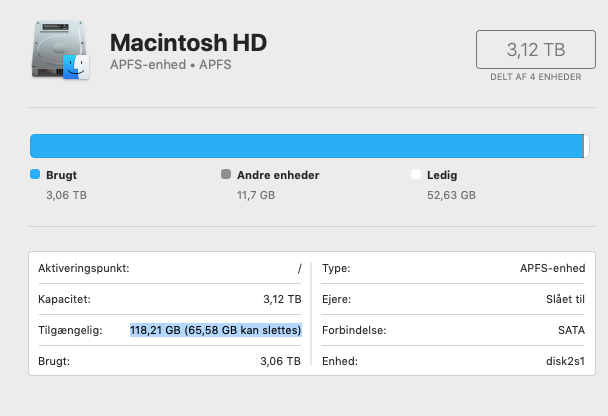Viewport: 608px width, 416px height.
Task: Click the blue used storage bar
Action: tap(306, 146)
